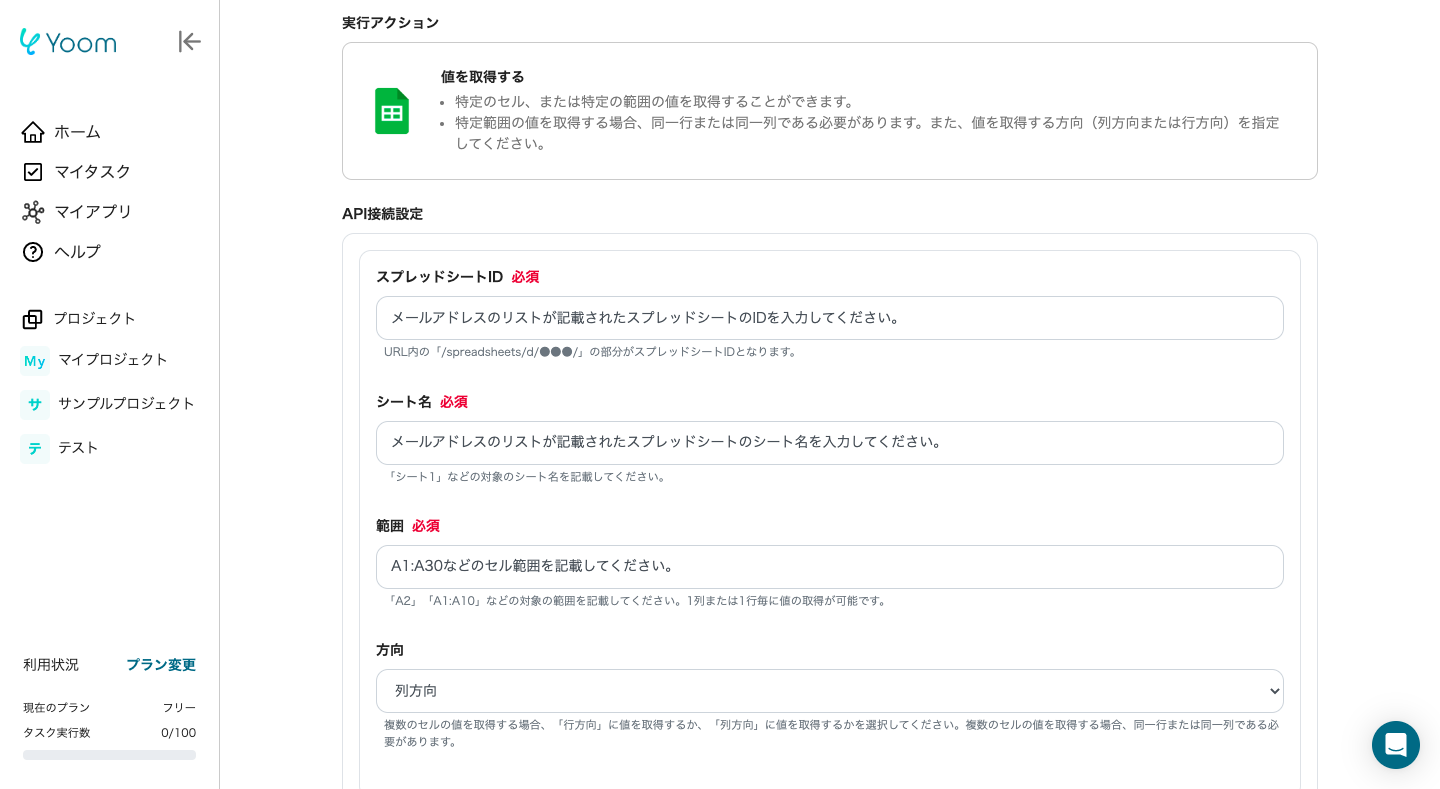Click the Google Sheets icon

pos(392,111)
